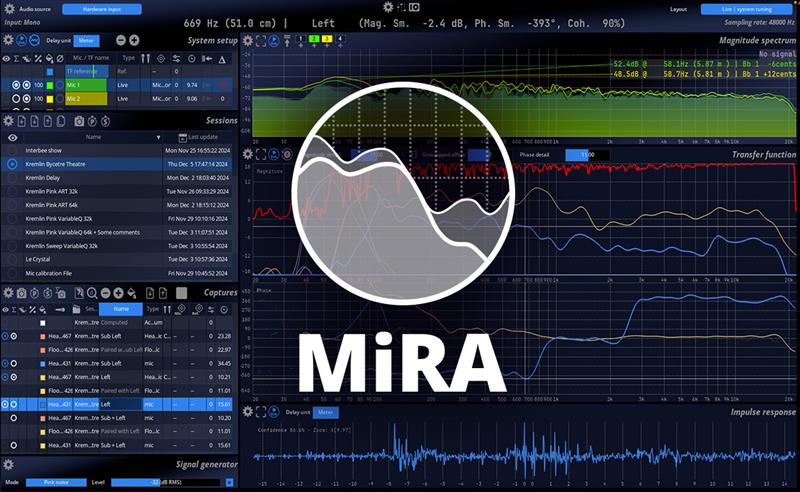The width and height of the screenshot is (800, 492).
Task: Select the Kremlin Sweep VariableQ 32k session
Action: click(117, 245)
